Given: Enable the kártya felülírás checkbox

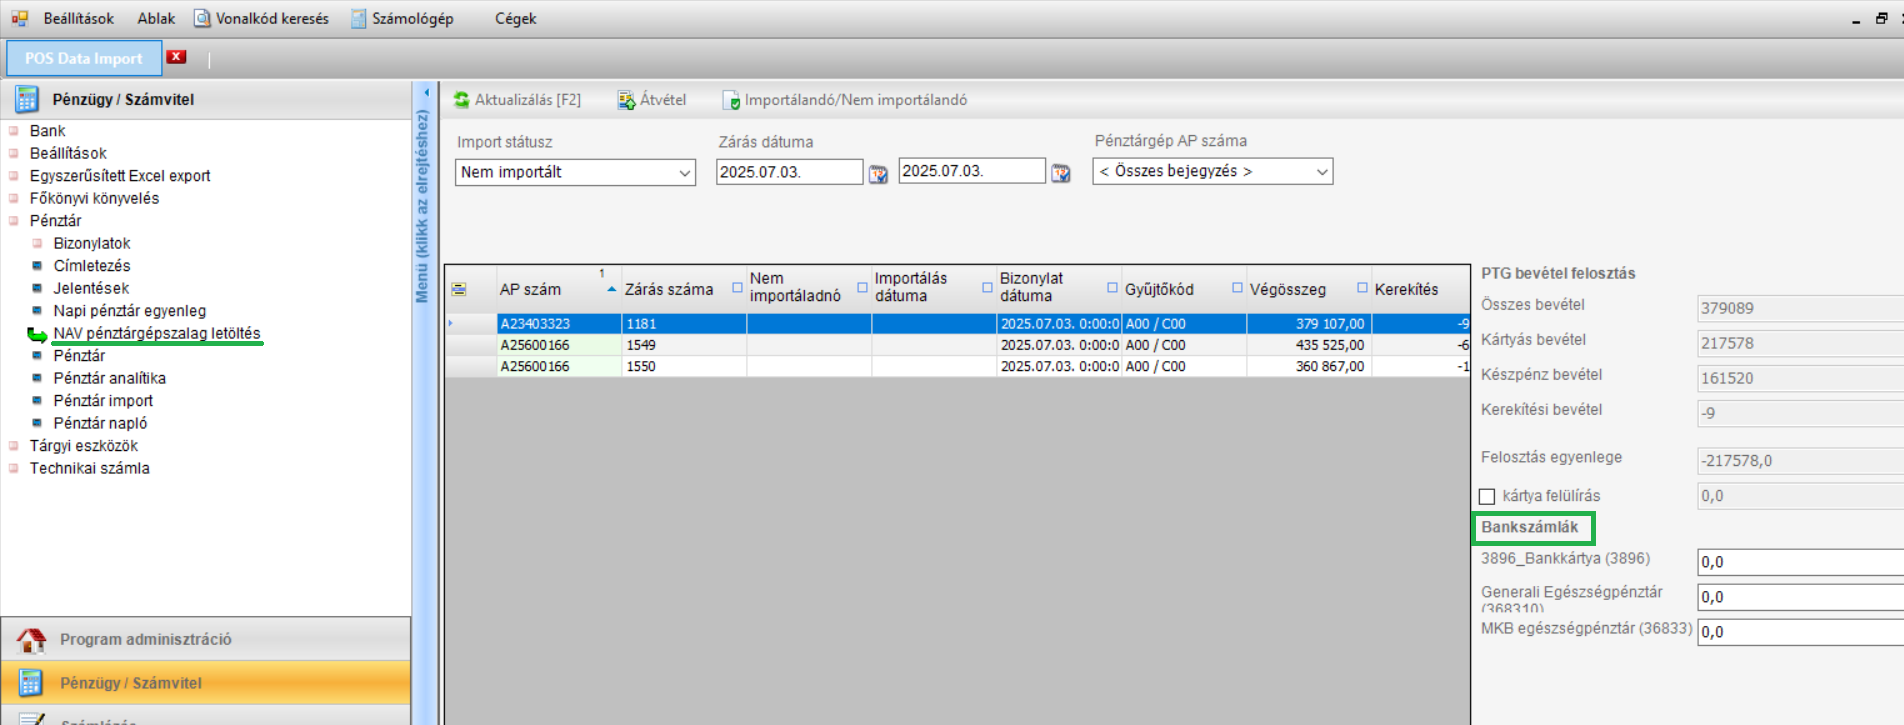Looking at the screenshot, I should coord(1487,497).
